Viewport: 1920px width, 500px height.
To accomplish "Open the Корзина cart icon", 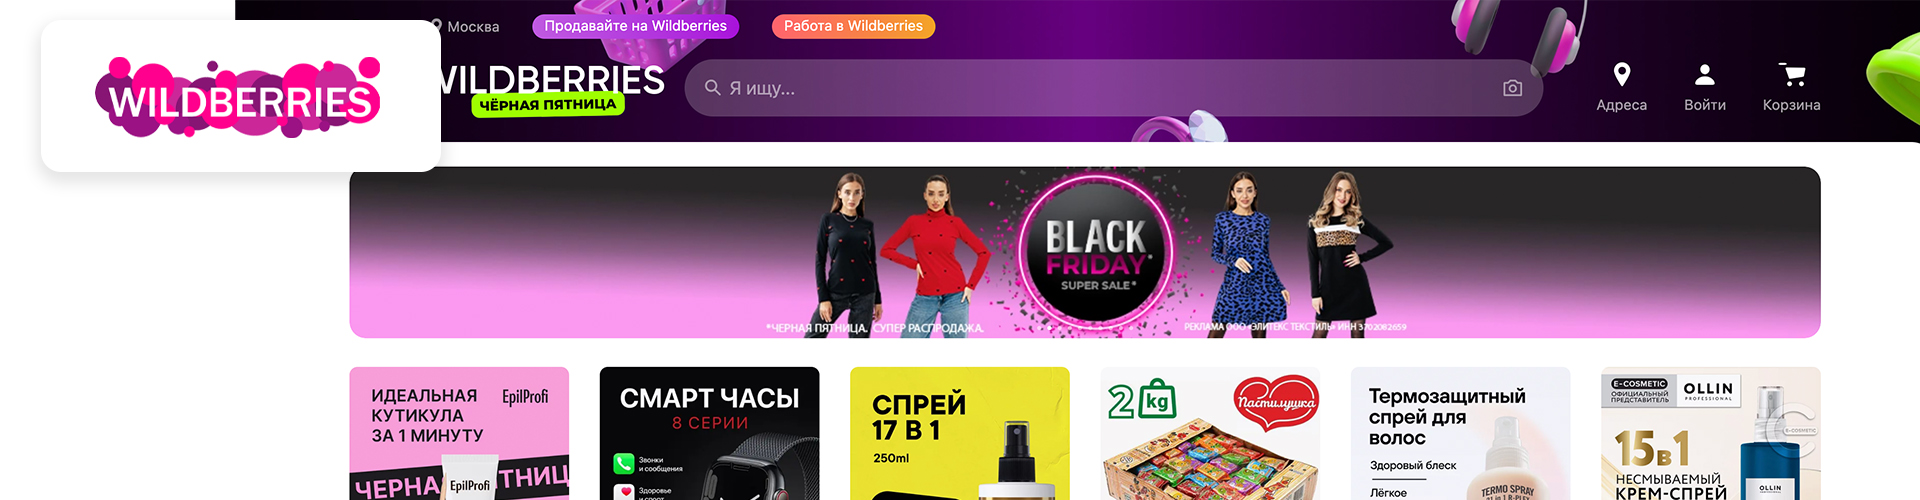I will (x=1791, y=75).
